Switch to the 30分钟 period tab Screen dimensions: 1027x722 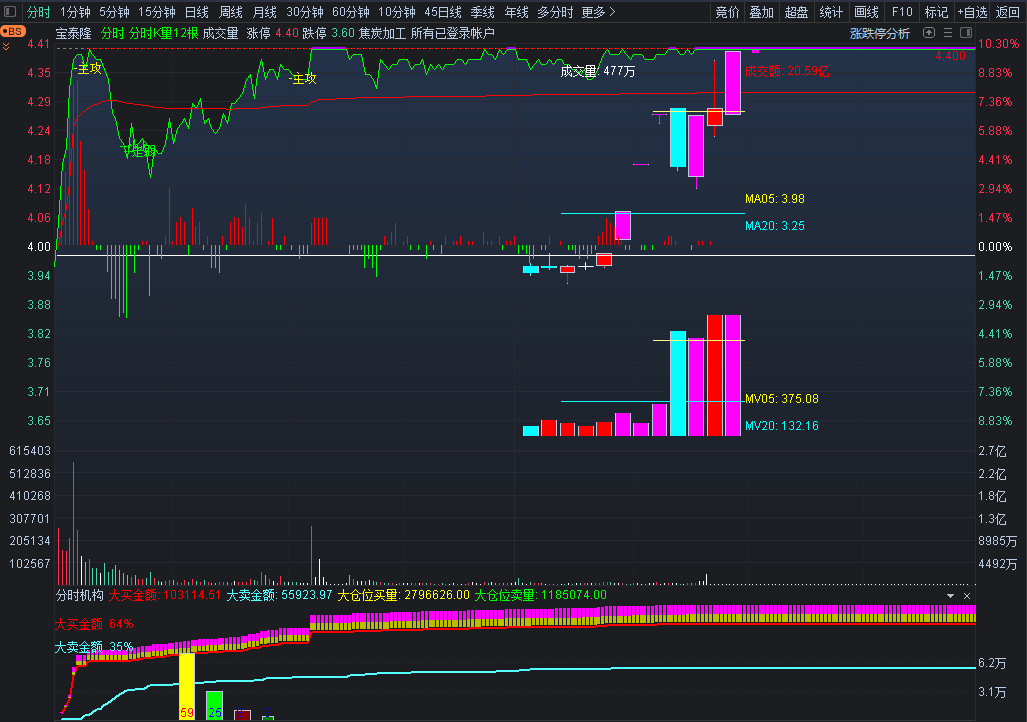305,12
